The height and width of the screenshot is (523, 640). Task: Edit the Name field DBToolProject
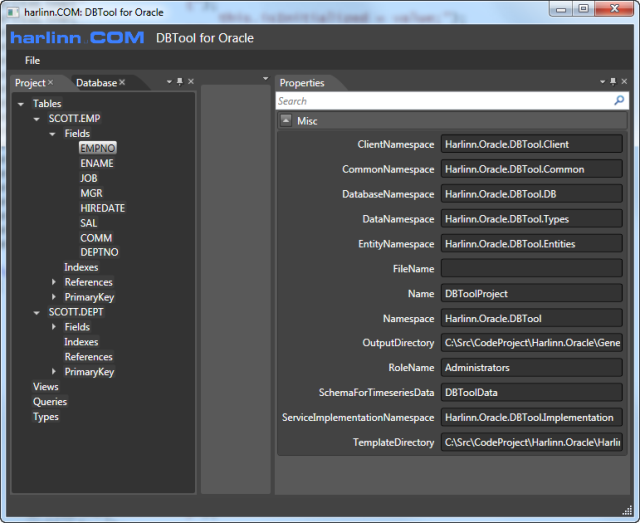coord(531,294)
